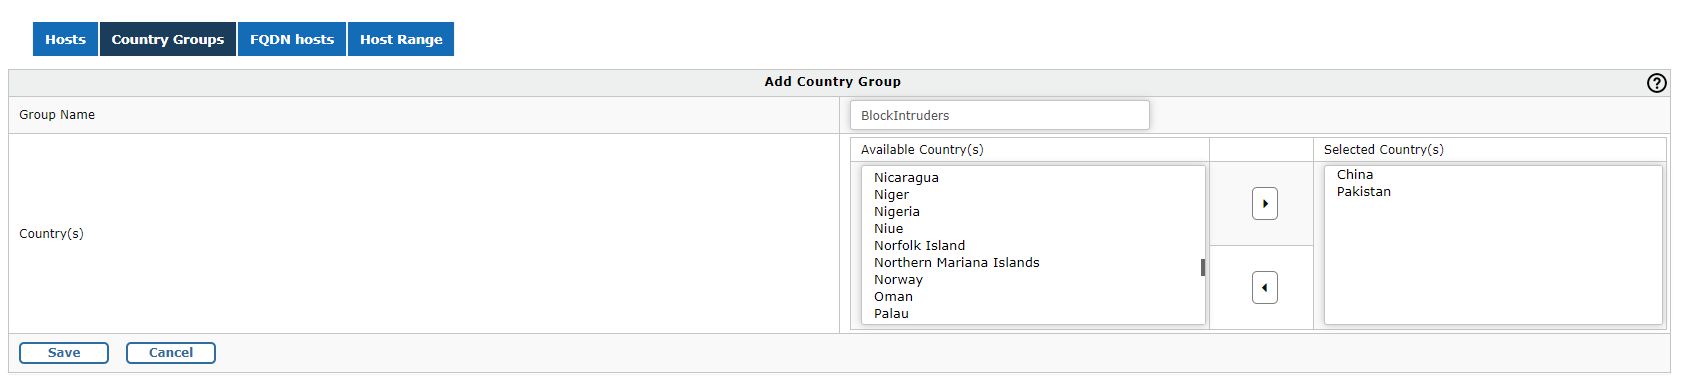The width and height of the screenshot is (1682, 381).
Task: Switch to the Hosts tab
Action: pos(65,39)
